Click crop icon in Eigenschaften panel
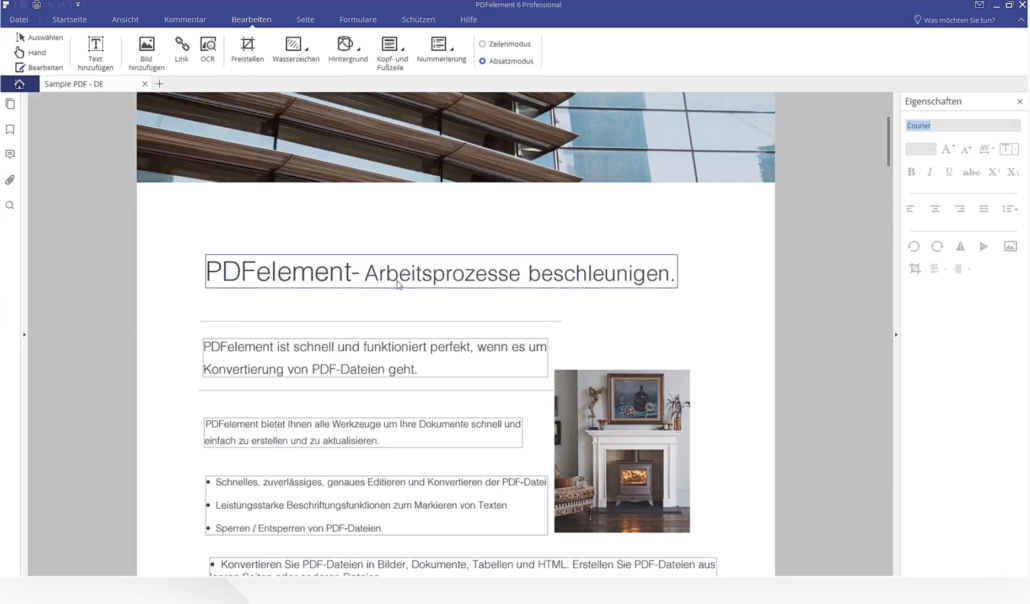 click(914, 269)
